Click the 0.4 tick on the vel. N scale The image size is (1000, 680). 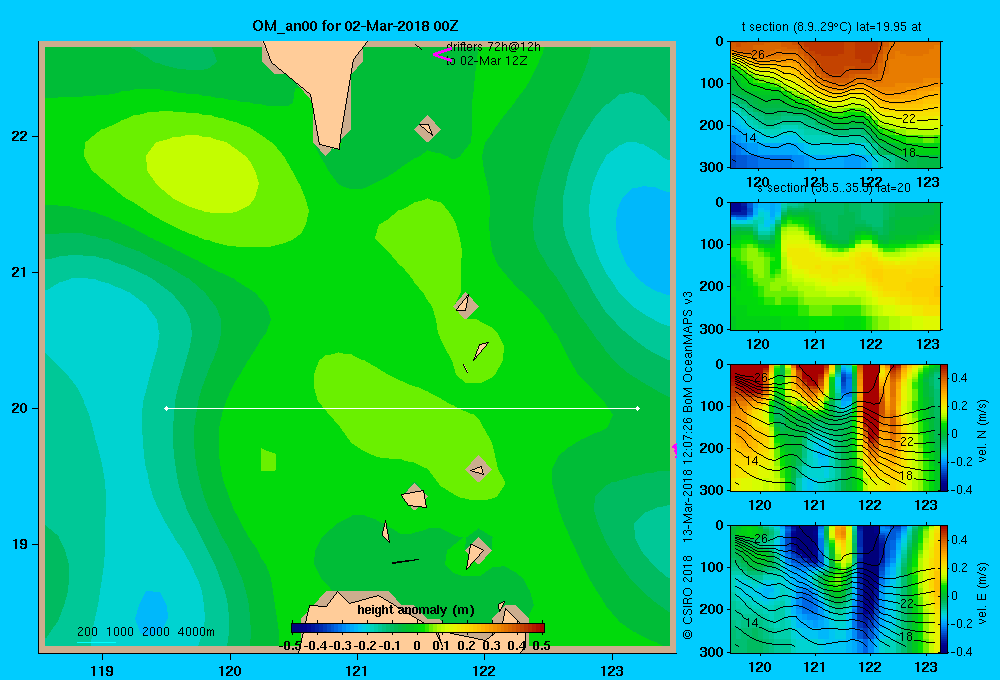(x=959, y=378)
